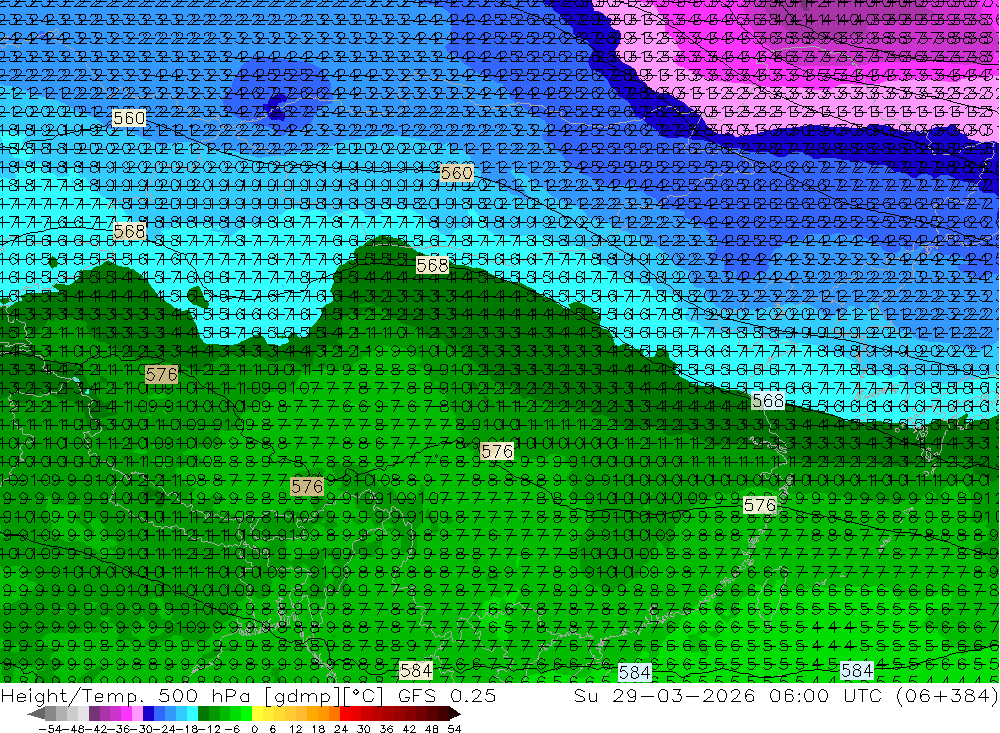
Task: Click the '30' color scale label
Action: pos(364,729)
